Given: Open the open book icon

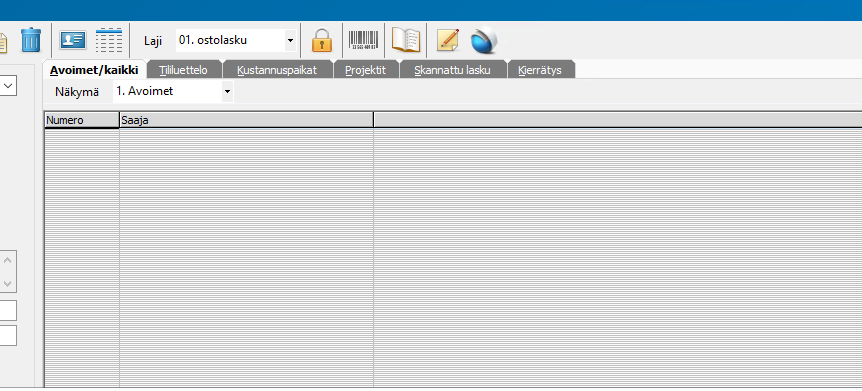Looking at the screenshot, I should pos(406,41).
